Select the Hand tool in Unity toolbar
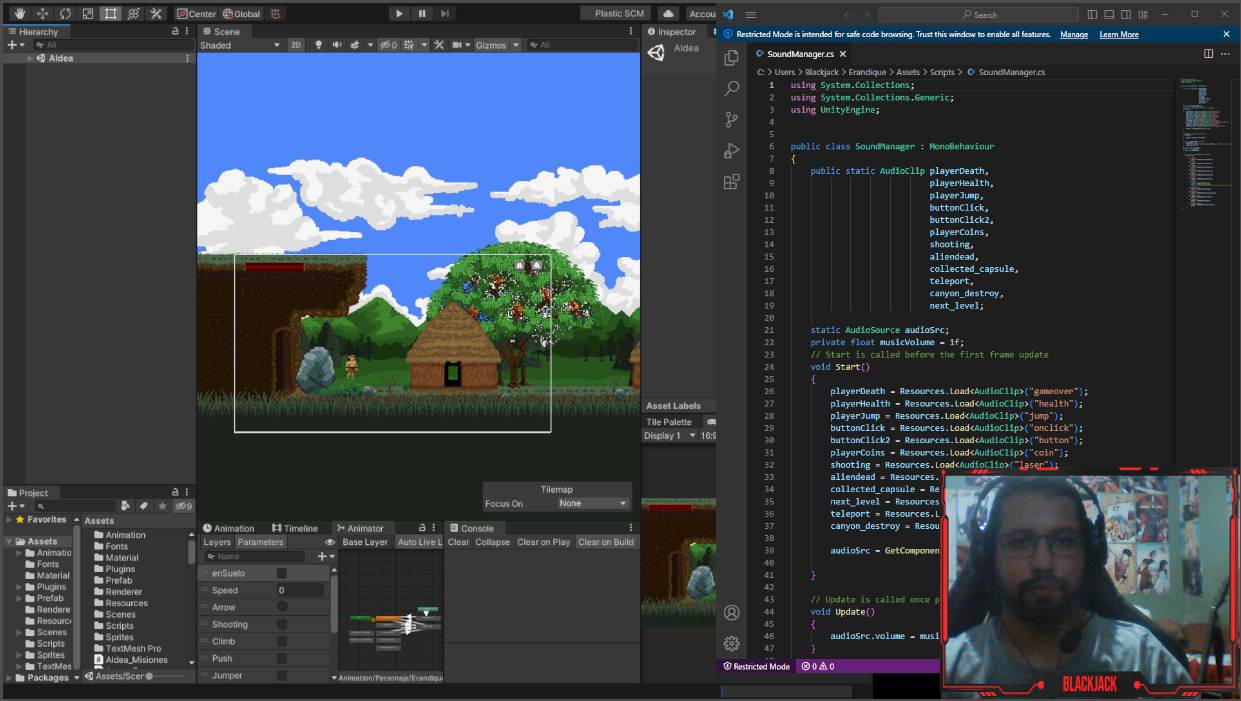1241x701 pixels. 18,14
